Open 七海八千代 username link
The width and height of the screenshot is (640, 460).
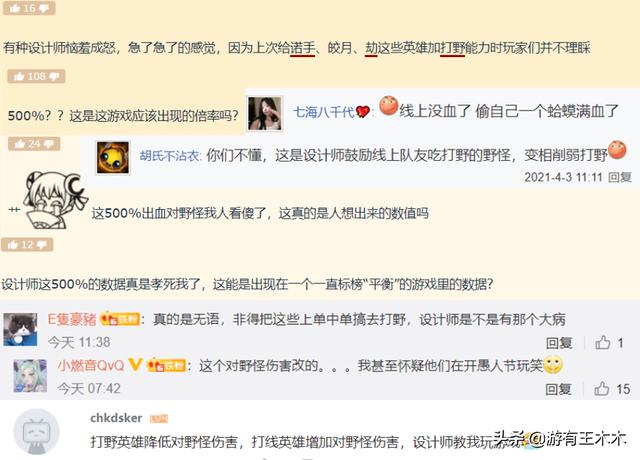[324, 112]
